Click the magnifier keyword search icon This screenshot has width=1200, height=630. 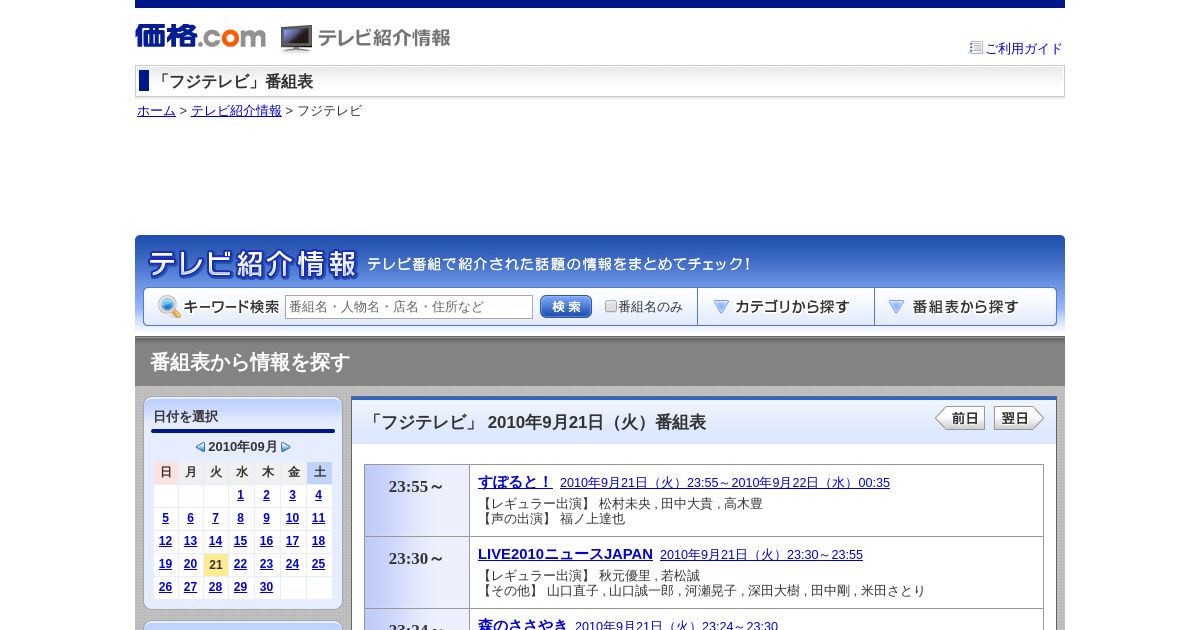169,307
